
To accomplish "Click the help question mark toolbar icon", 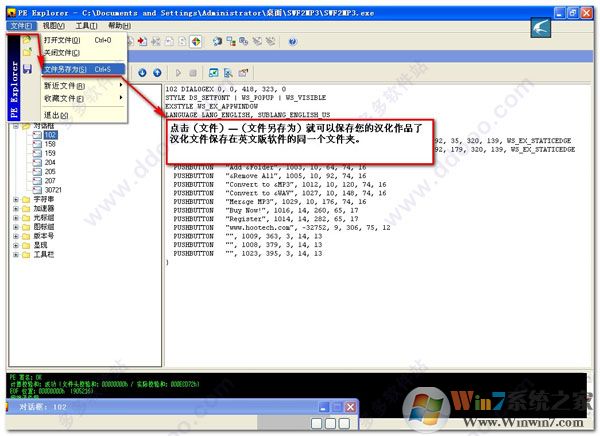I will (x=292, y=41).
